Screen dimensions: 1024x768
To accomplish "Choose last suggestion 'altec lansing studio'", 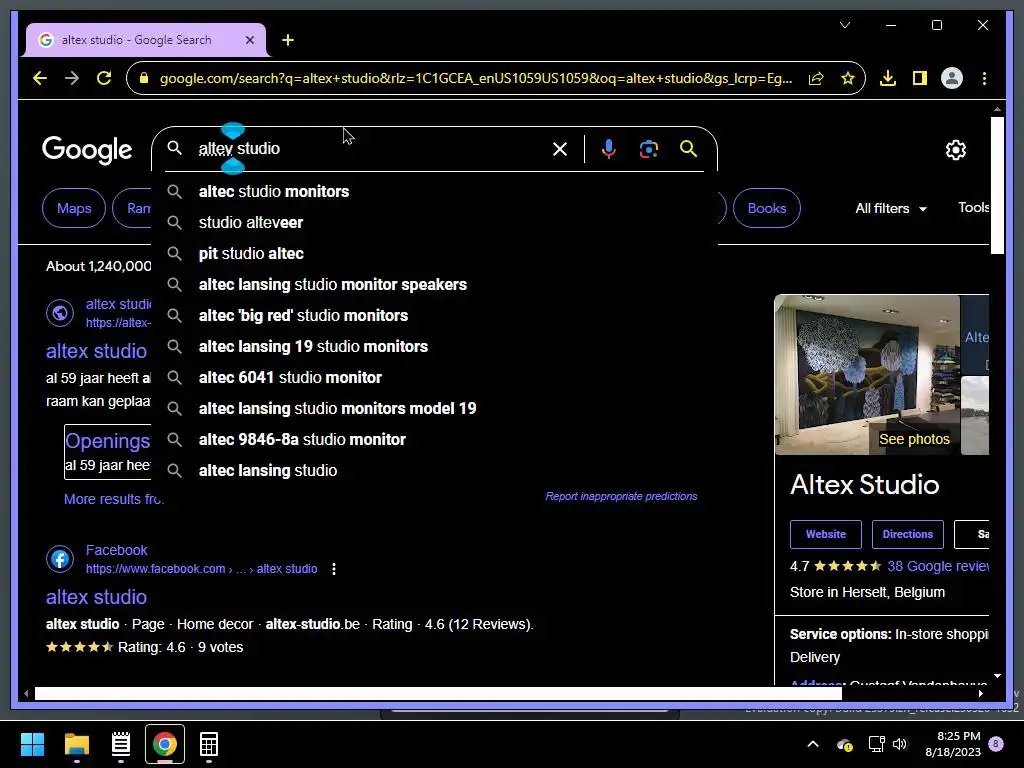I will [434, 471].
